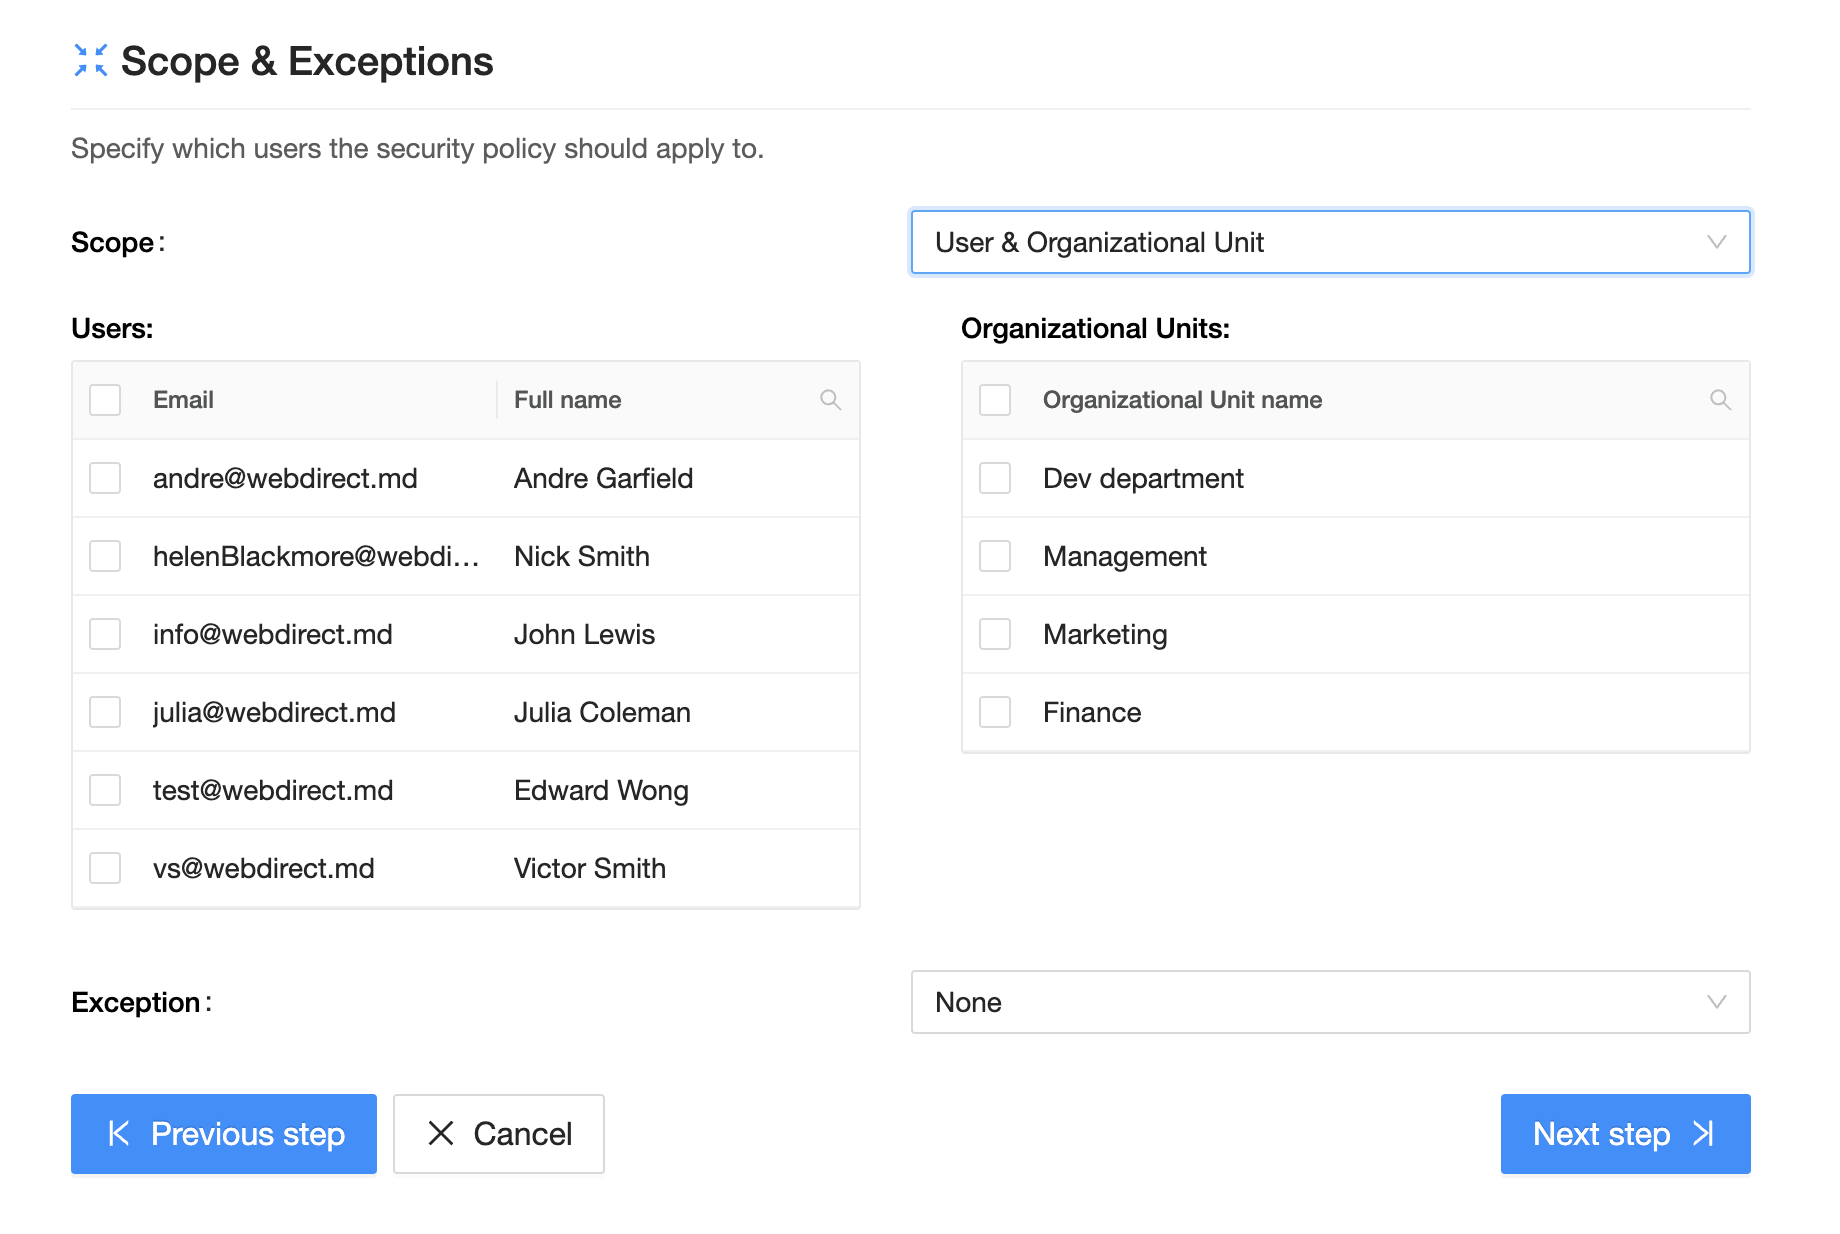The width and height of the screenshot is (1840, 1234).
Task: Click search icon in Organizational Units table
Action: (x=1720, y=400)
